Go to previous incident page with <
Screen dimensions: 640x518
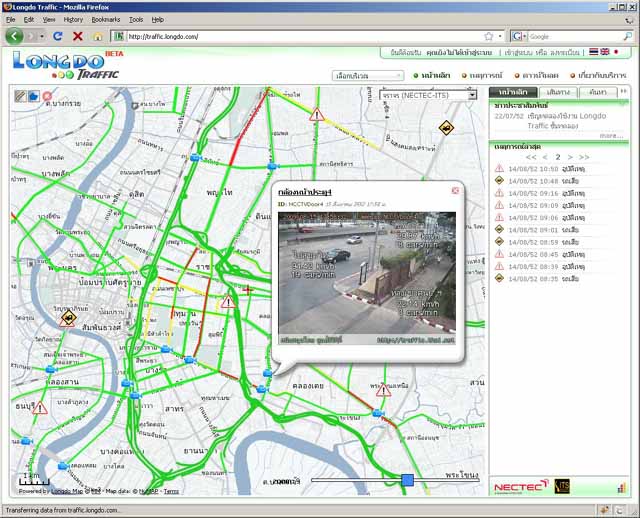pos(545,157)
